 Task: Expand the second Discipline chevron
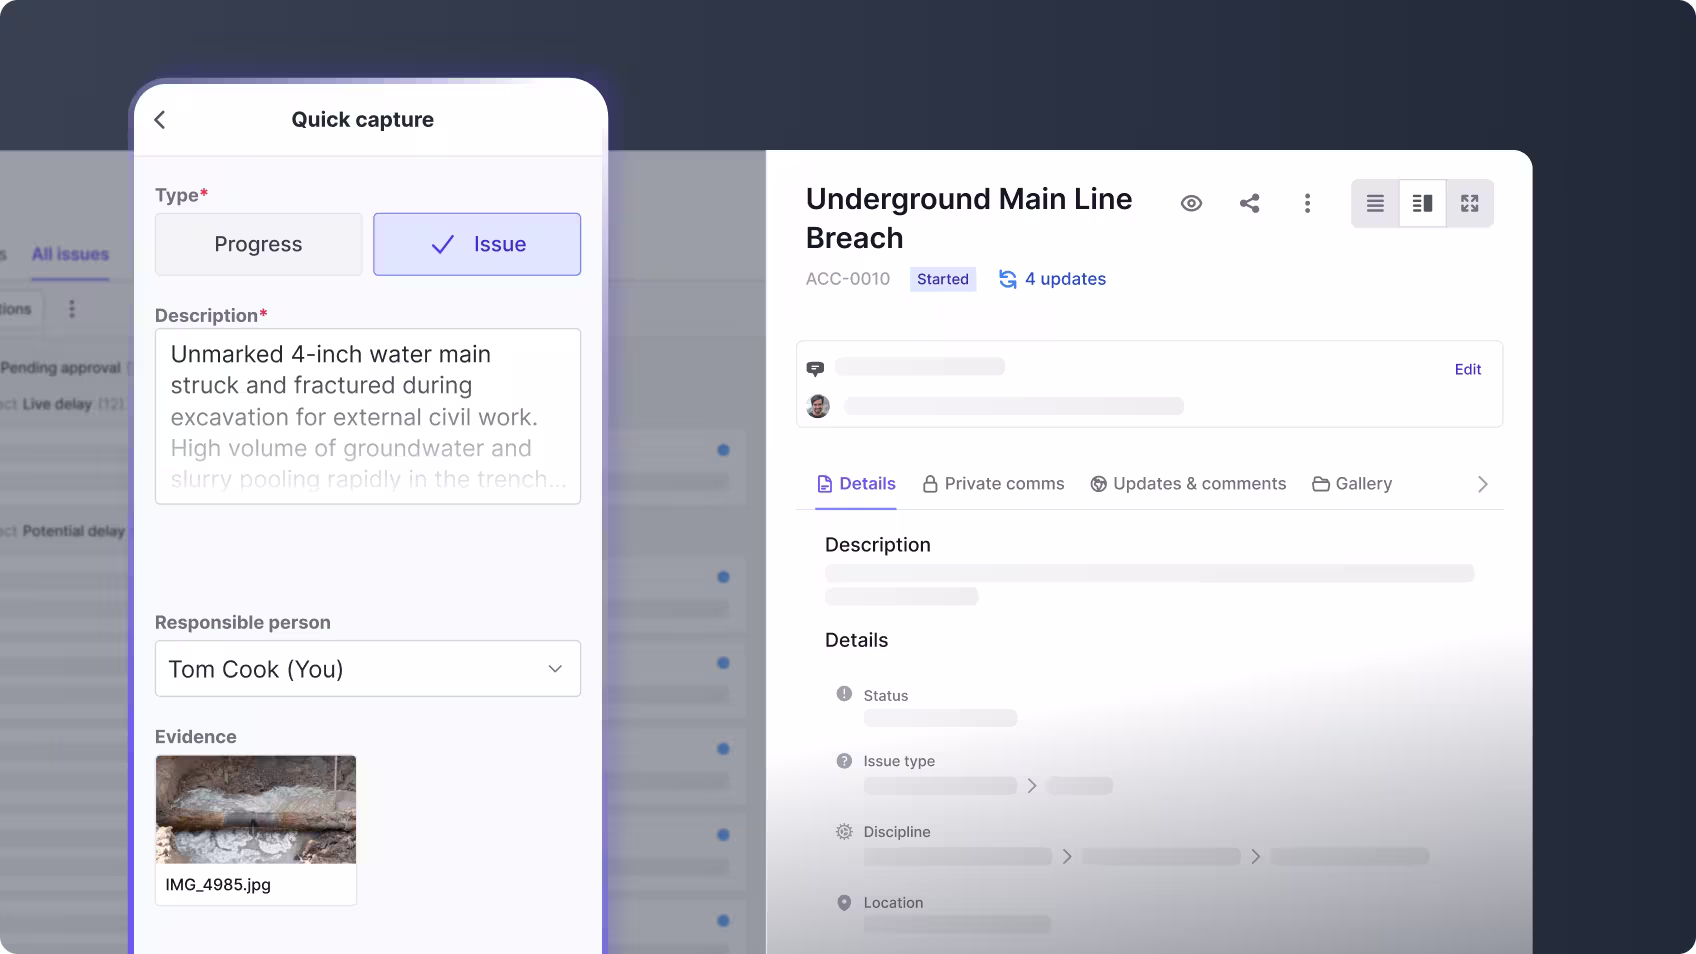click(1255, 856)
